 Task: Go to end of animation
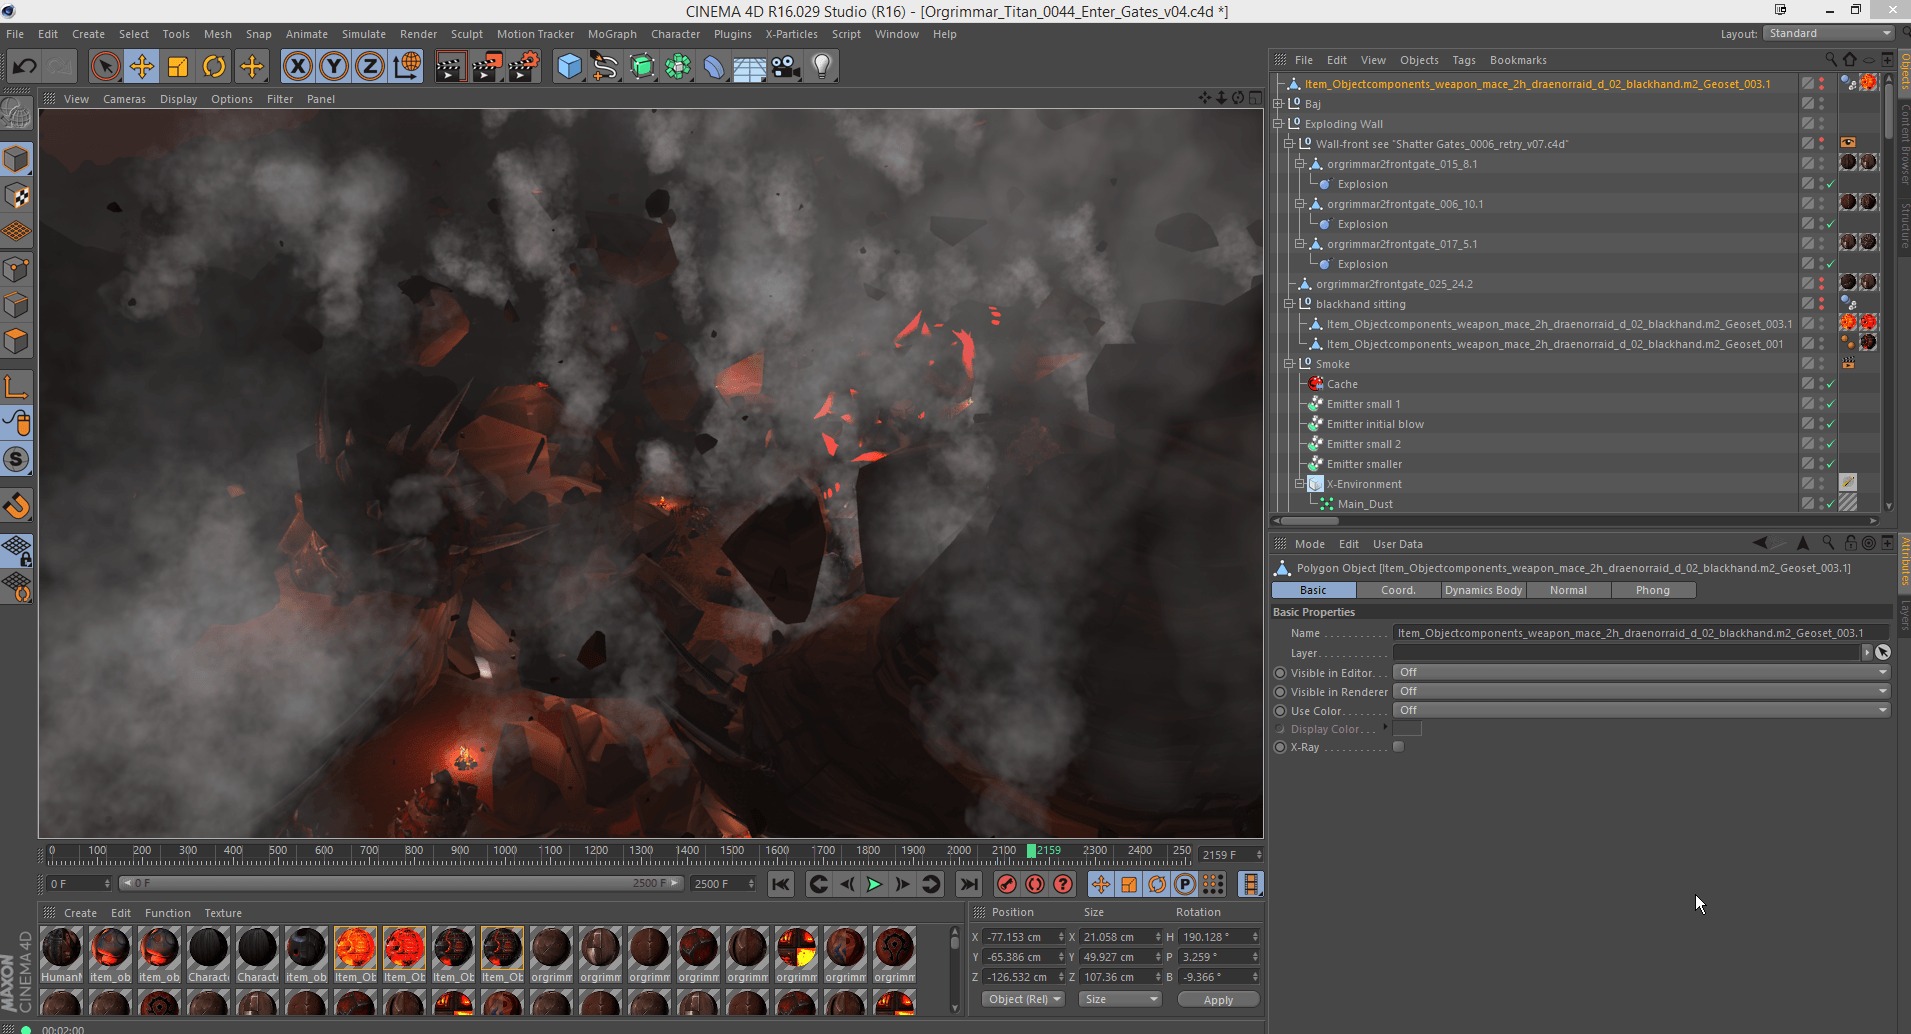point(968,884)
